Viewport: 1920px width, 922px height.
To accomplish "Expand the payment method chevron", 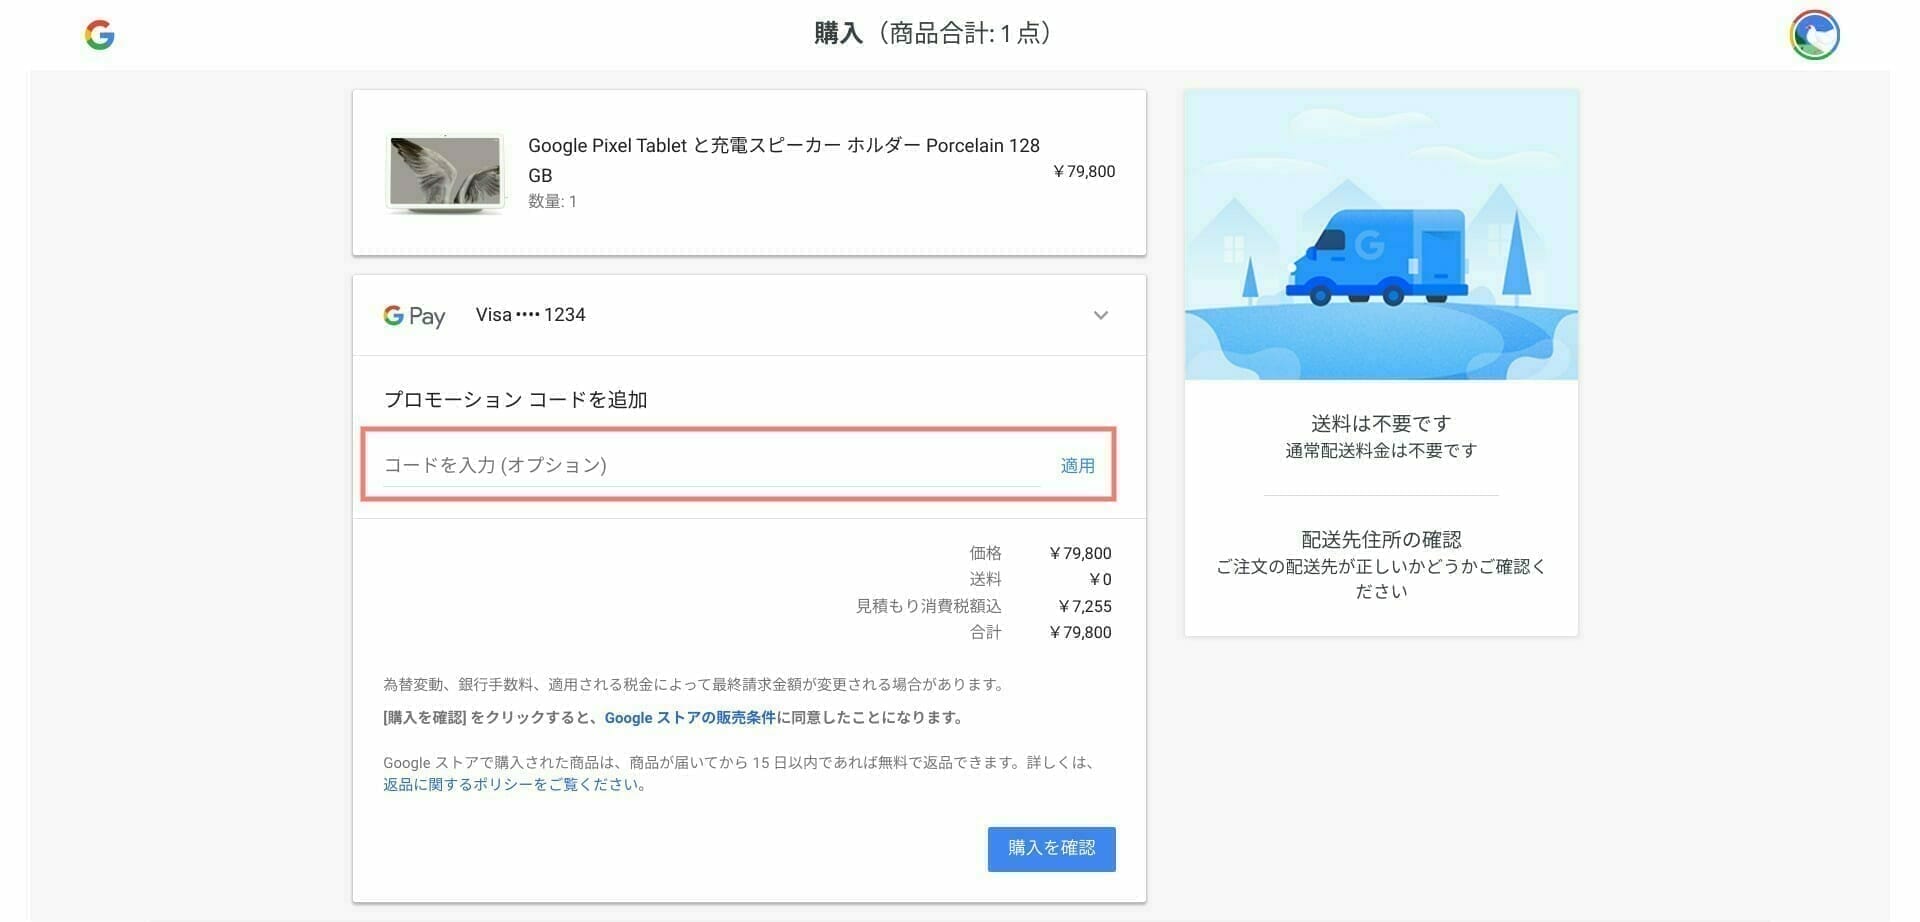I will (x=1101, y=315).
